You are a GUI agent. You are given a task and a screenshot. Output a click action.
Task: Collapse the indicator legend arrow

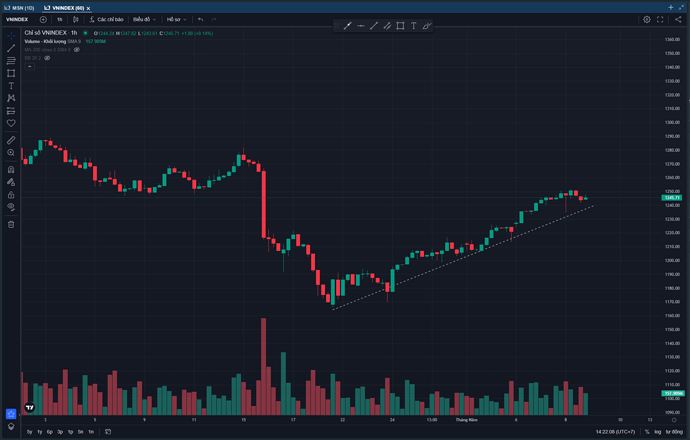click(29, 66)
